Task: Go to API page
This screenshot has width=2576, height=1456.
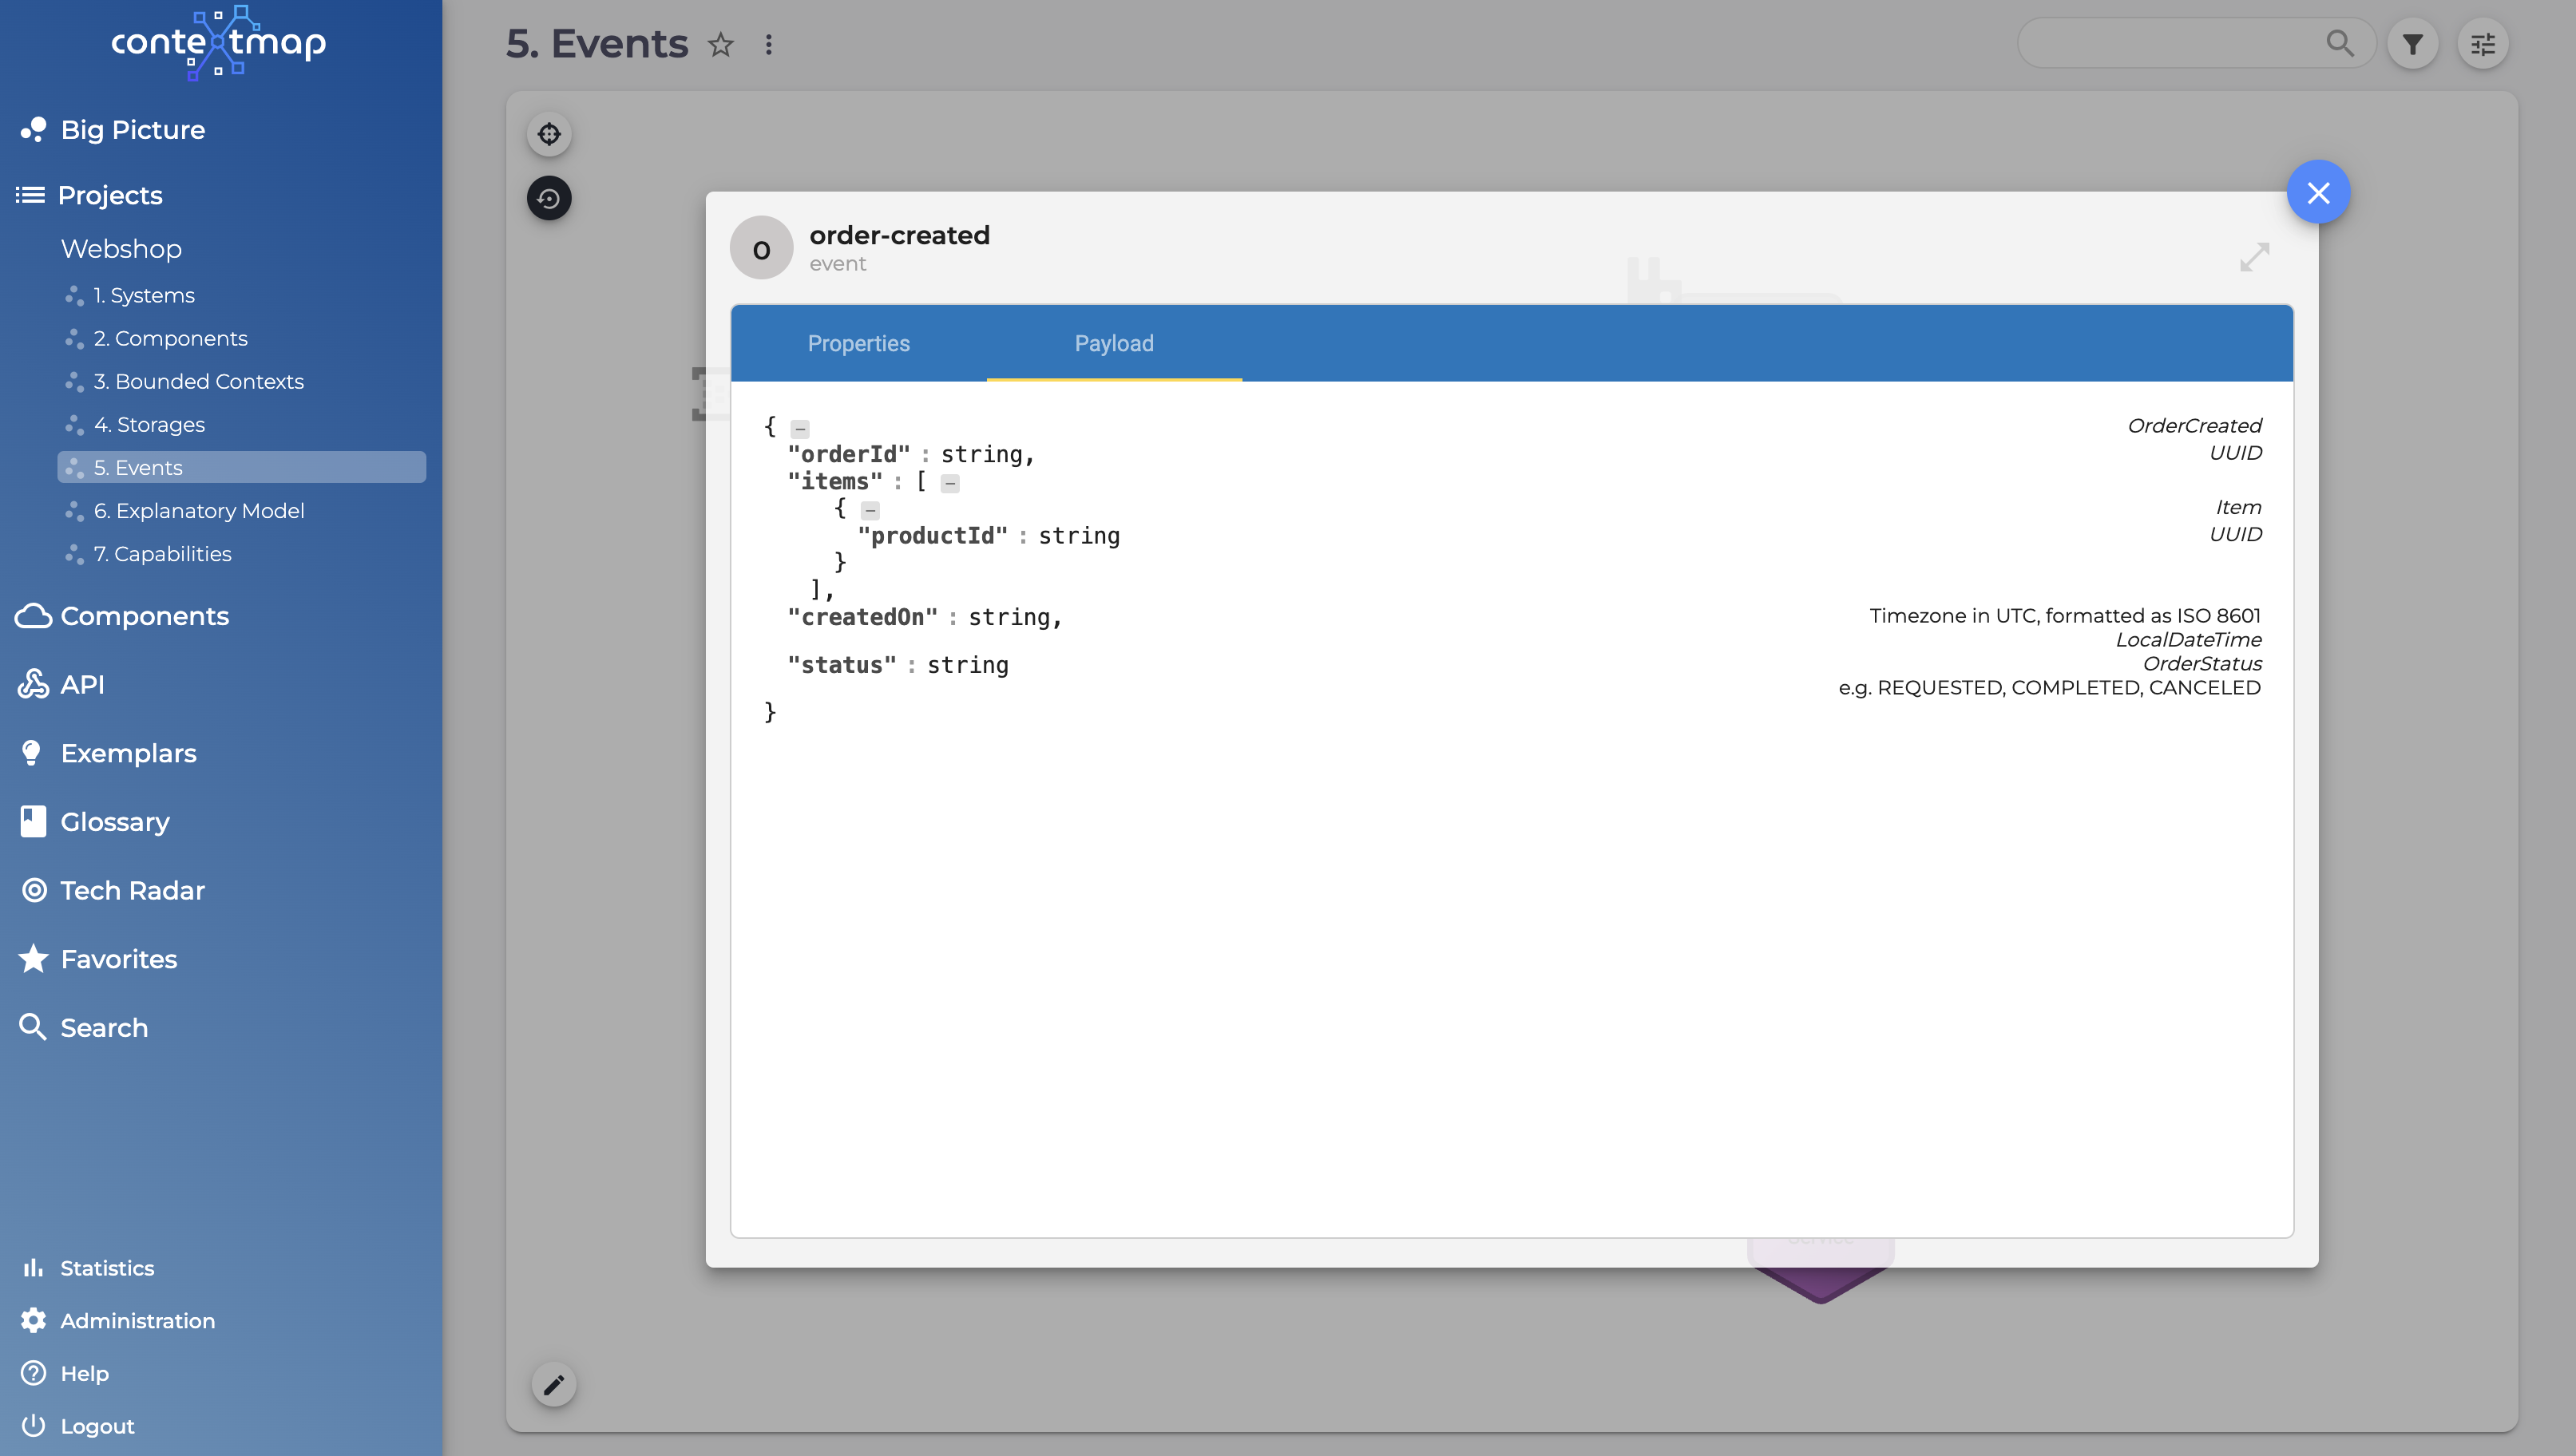Action: point(82,684)
